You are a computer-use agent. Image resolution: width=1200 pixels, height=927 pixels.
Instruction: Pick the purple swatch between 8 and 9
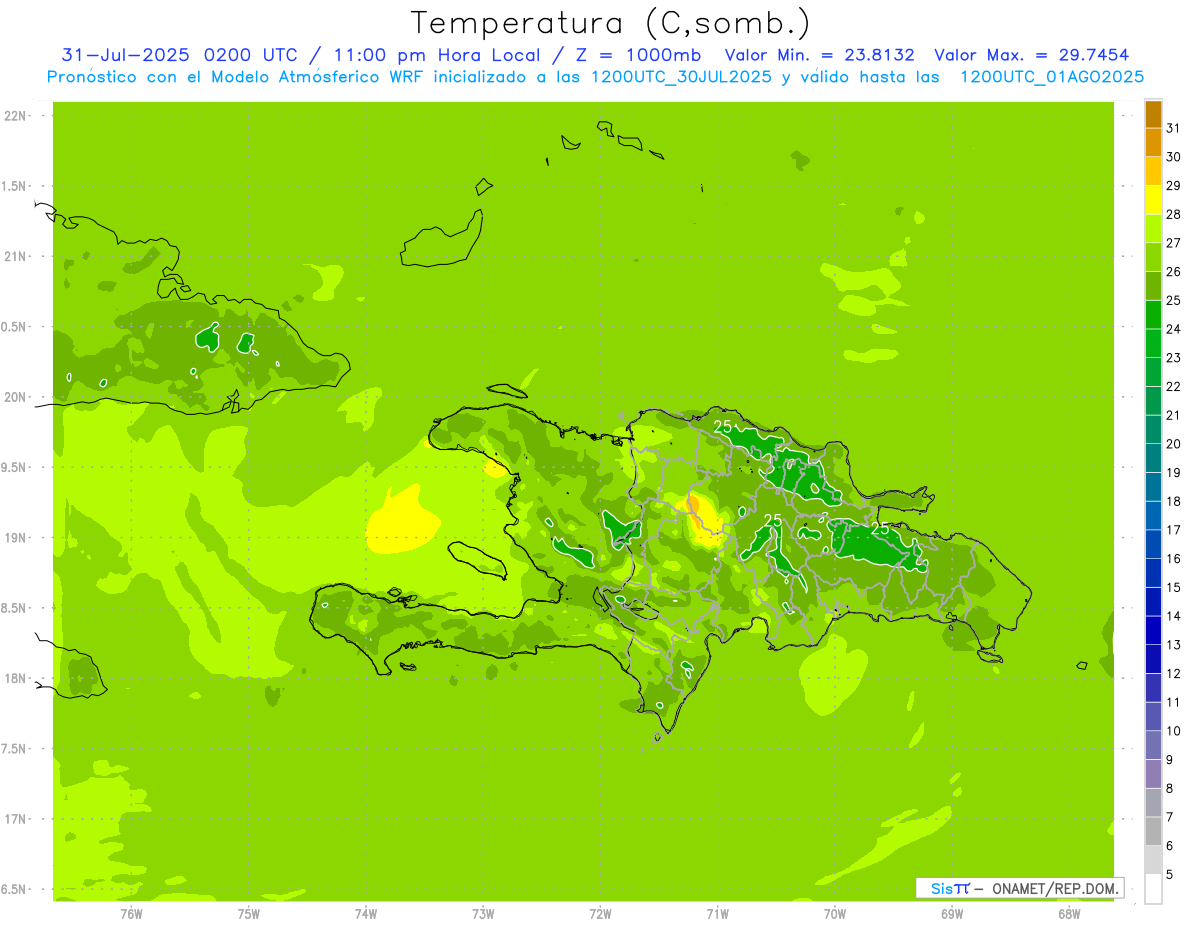click(x=1154, y=774)
